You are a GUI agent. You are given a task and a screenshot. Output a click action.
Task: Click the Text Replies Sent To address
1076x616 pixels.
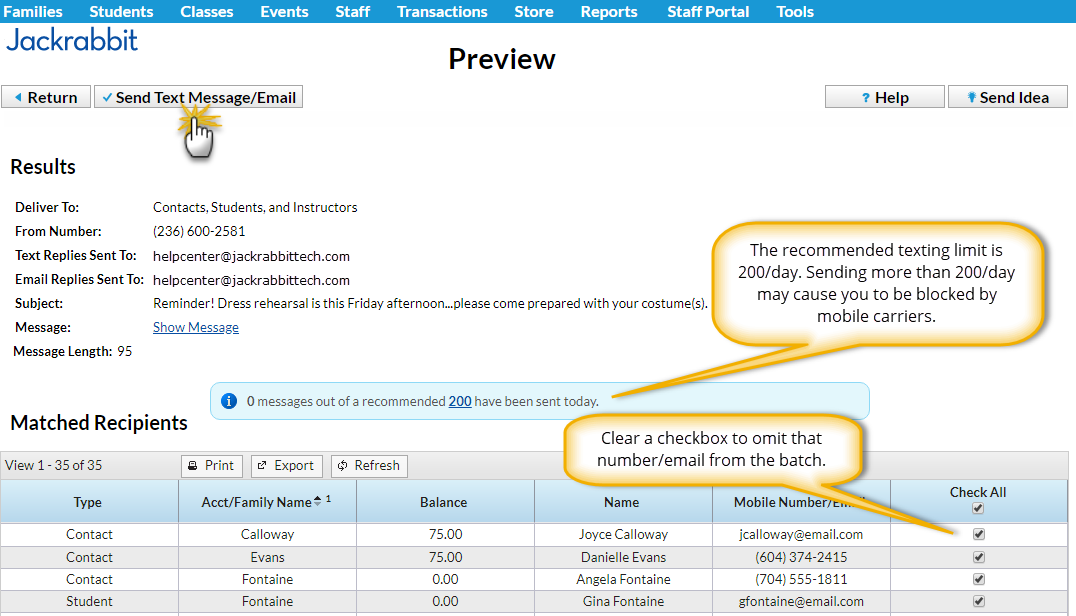click(x=251, y=256)
